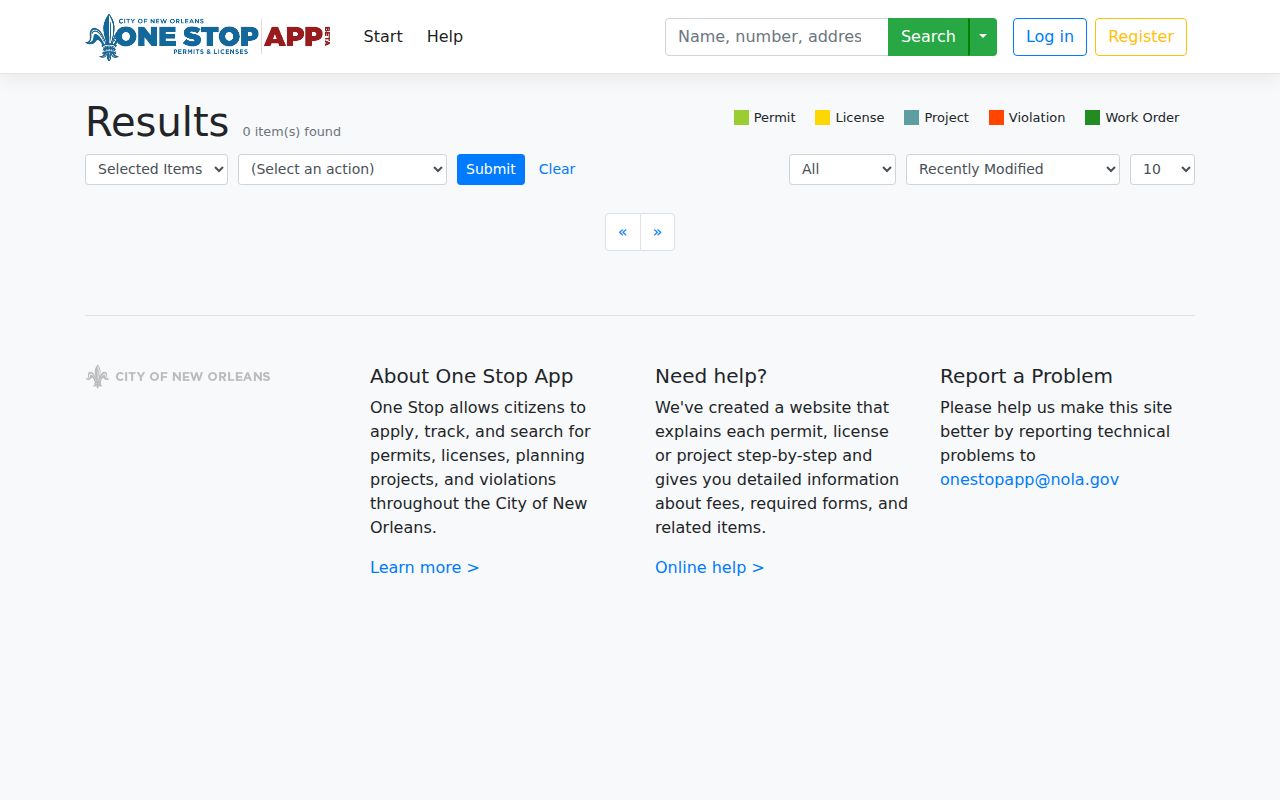Click the onestopapp@nola.gov email link
The height and width of the screenshot is (800, 1280).
click(1030, 479)
